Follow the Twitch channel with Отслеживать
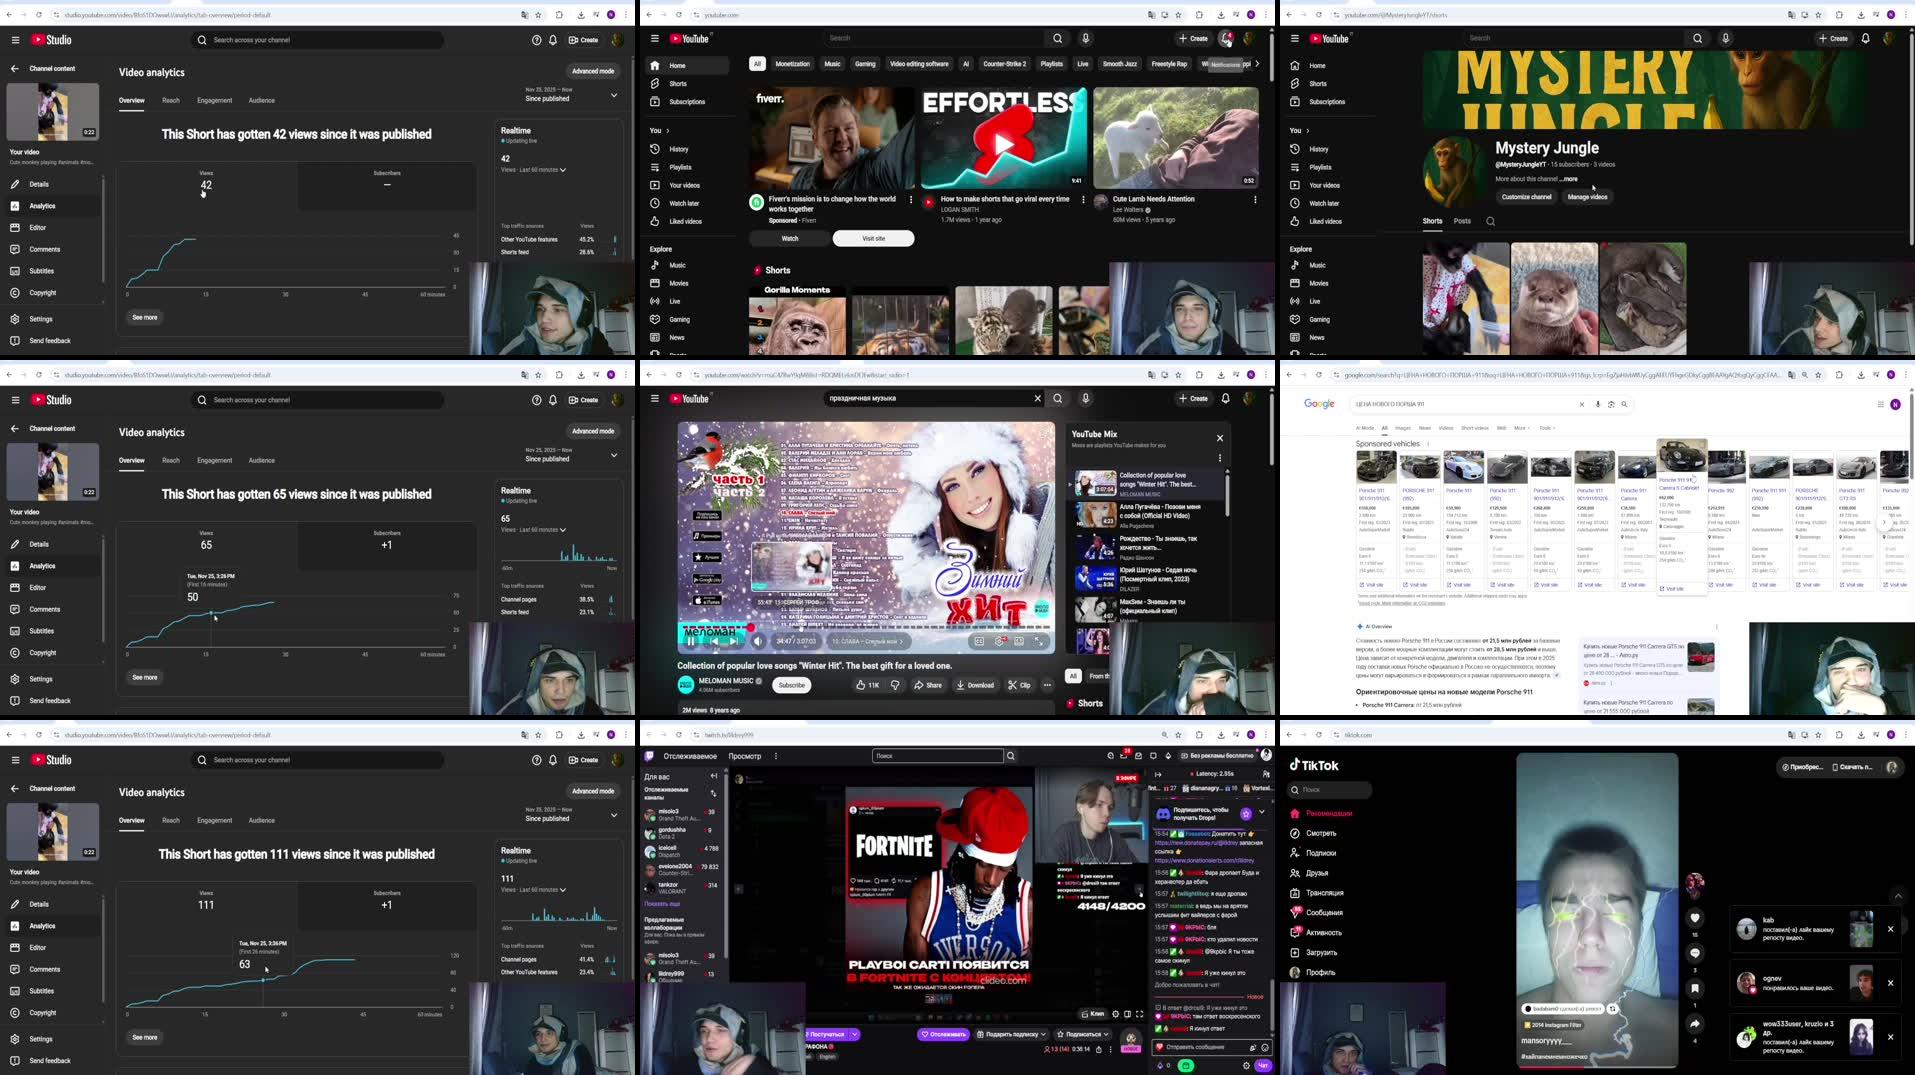Image resolution: width=1915 pixels, height=1075 pixels. [941, 1034]
